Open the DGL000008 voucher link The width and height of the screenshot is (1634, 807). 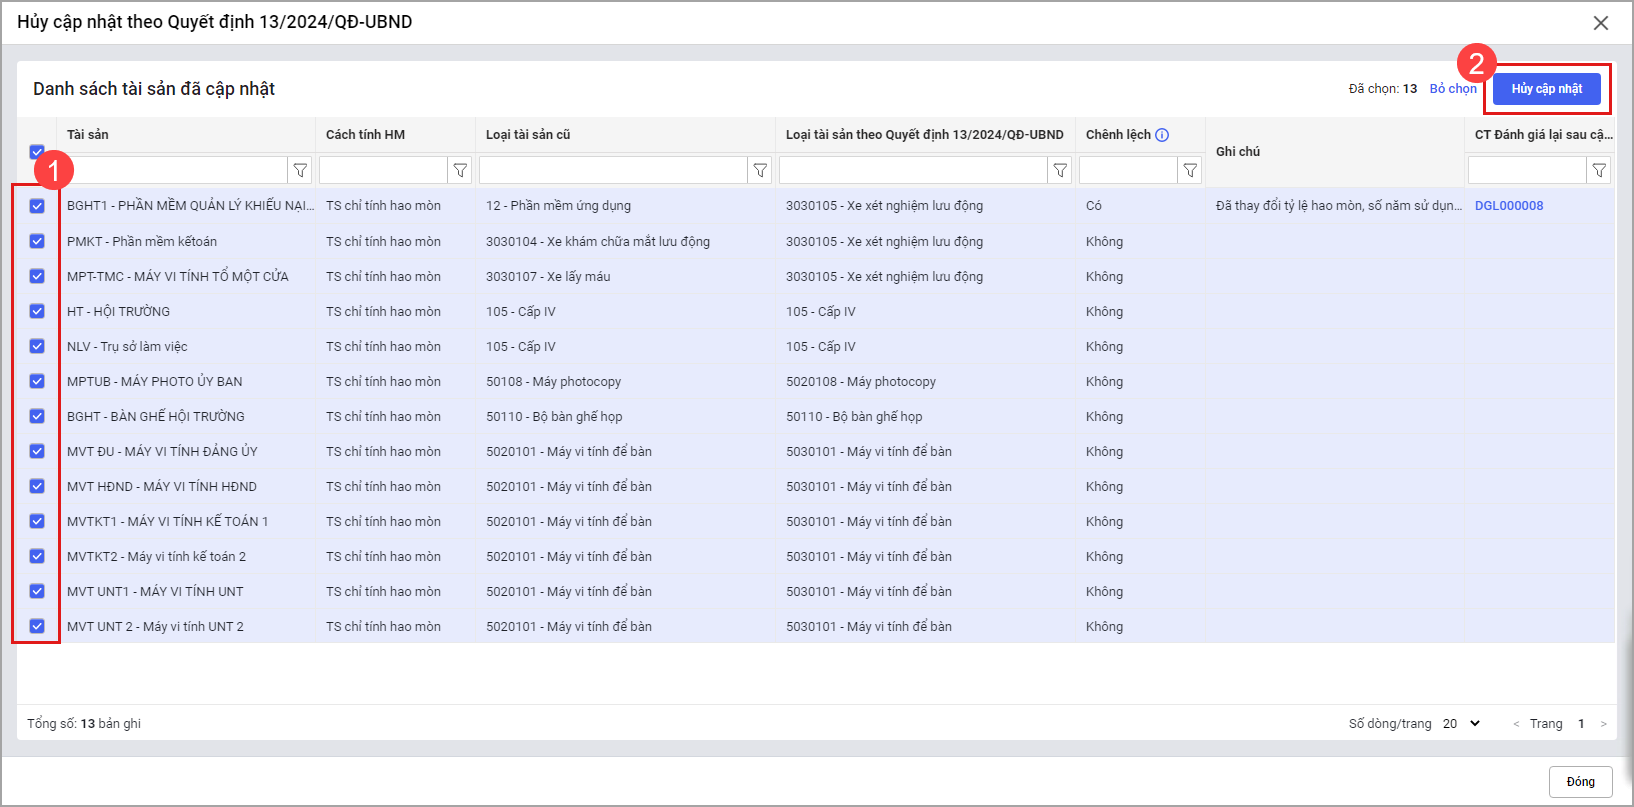point(1508,206)
